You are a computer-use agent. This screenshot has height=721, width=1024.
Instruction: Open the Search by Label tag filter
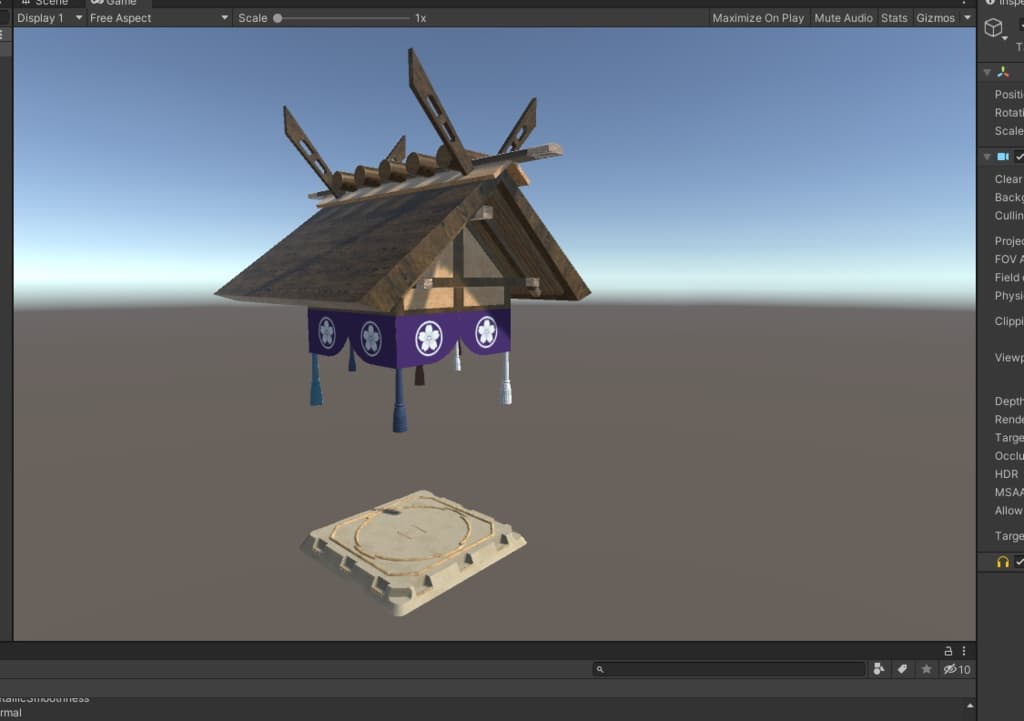902,669
